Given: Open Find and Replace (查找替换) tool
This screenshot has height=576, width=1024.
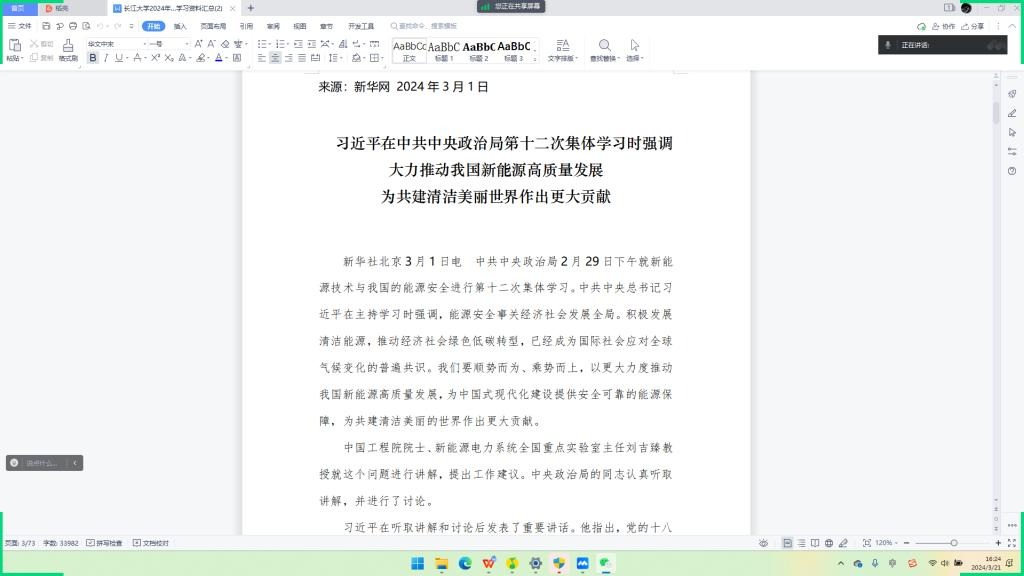Looking at the screenshot, I should 604,46.
